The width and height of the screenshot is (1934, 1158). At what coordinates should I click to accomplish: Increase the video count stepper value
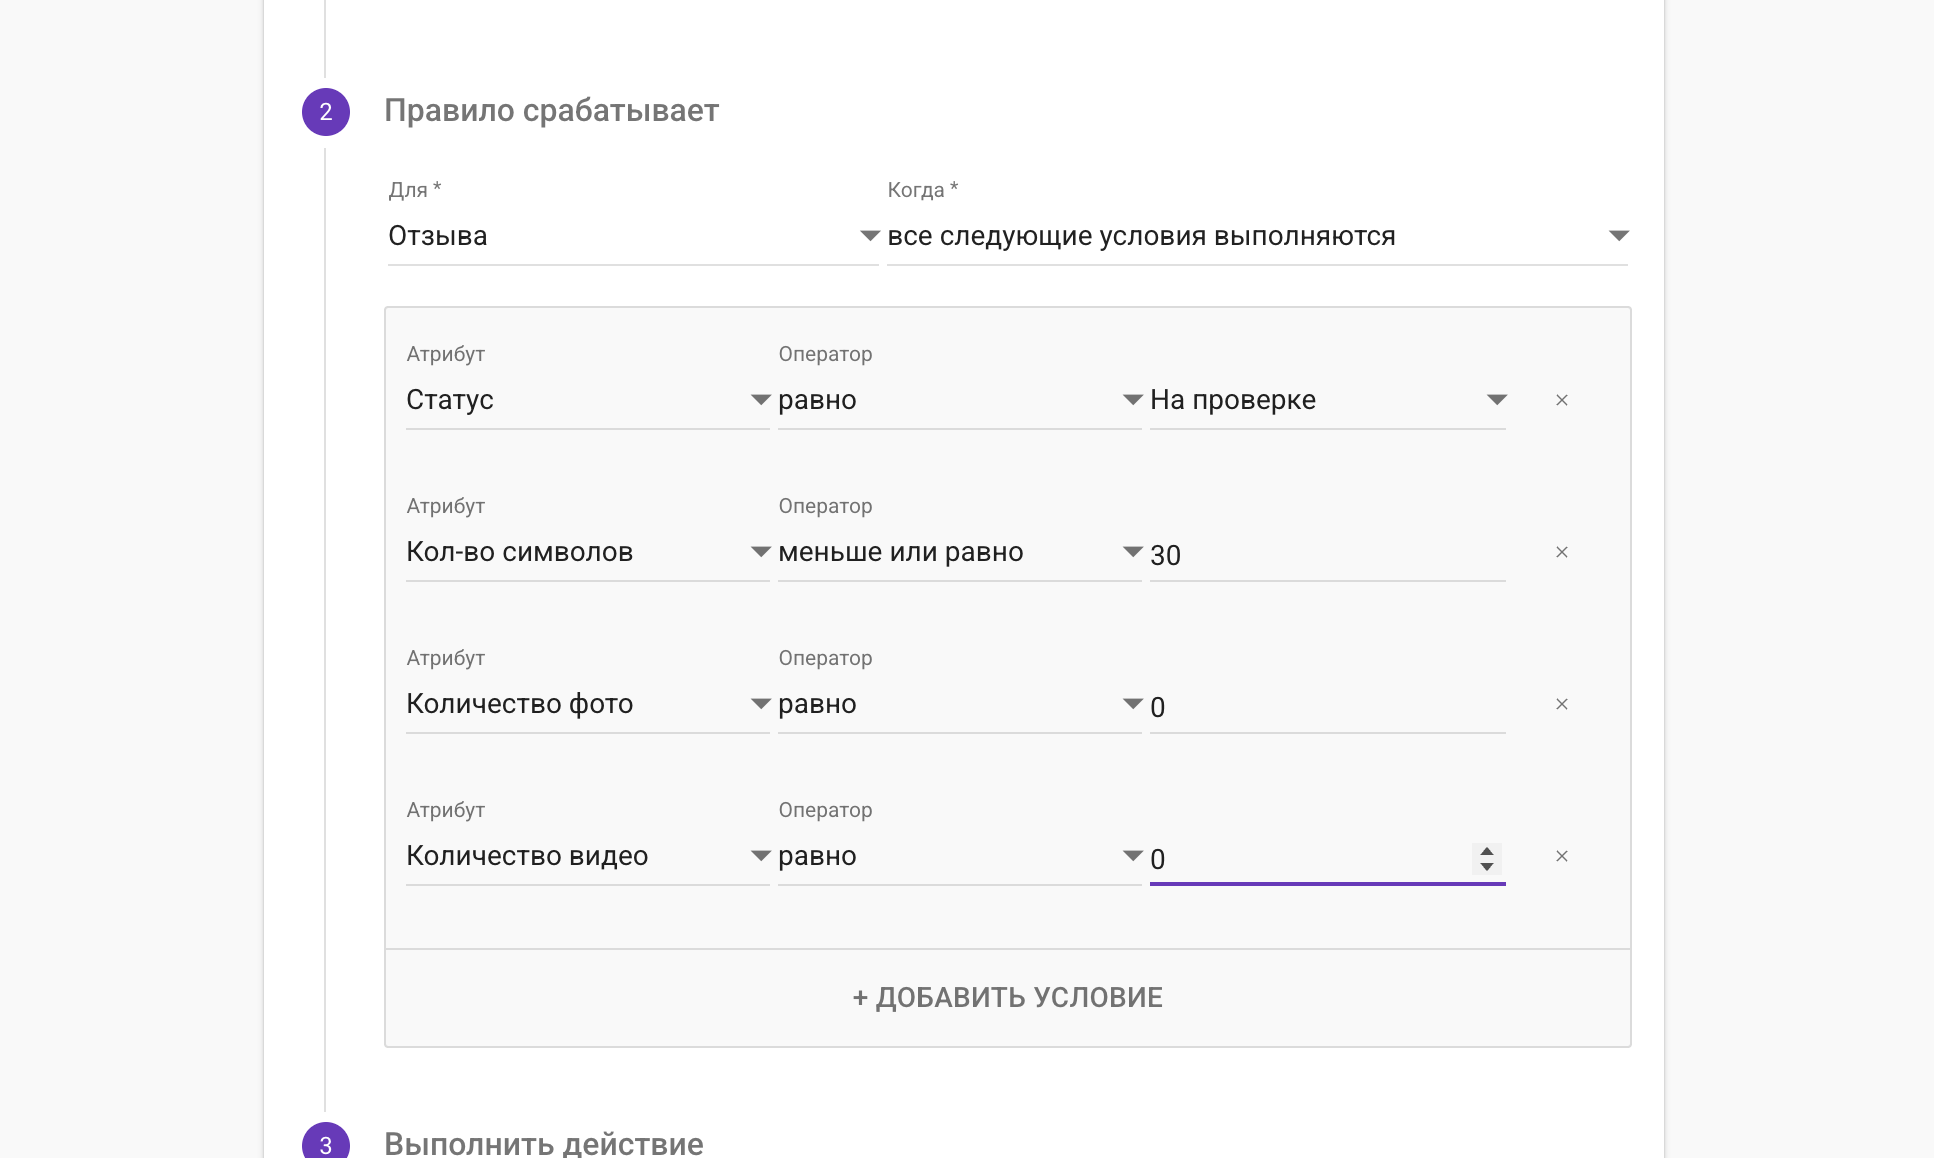[x=1487, y=851]
